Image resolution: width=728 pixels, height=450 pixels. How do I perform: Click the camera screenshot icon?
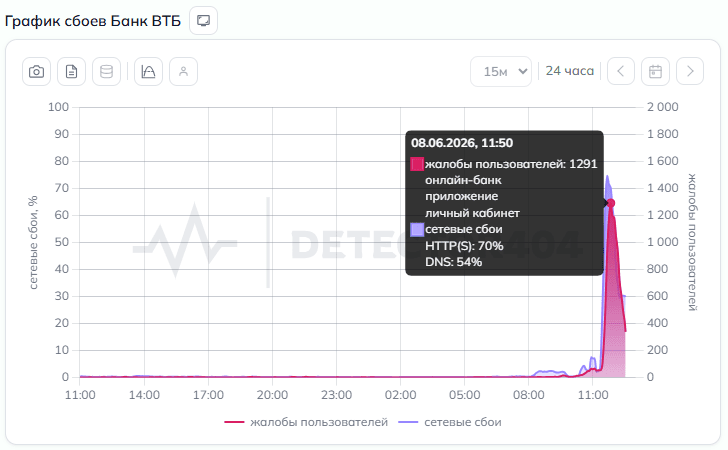tap(36, 72)
